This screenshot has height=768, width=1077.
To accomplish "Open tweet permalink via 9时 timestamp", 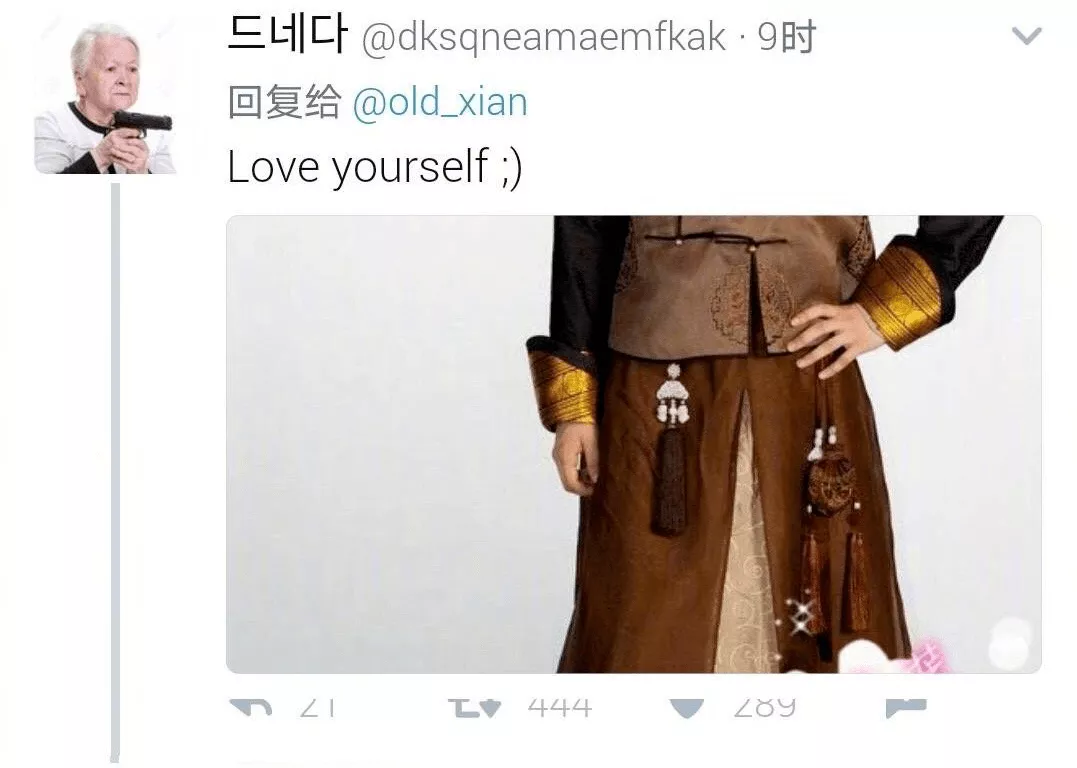I will (x=786, y=37).
